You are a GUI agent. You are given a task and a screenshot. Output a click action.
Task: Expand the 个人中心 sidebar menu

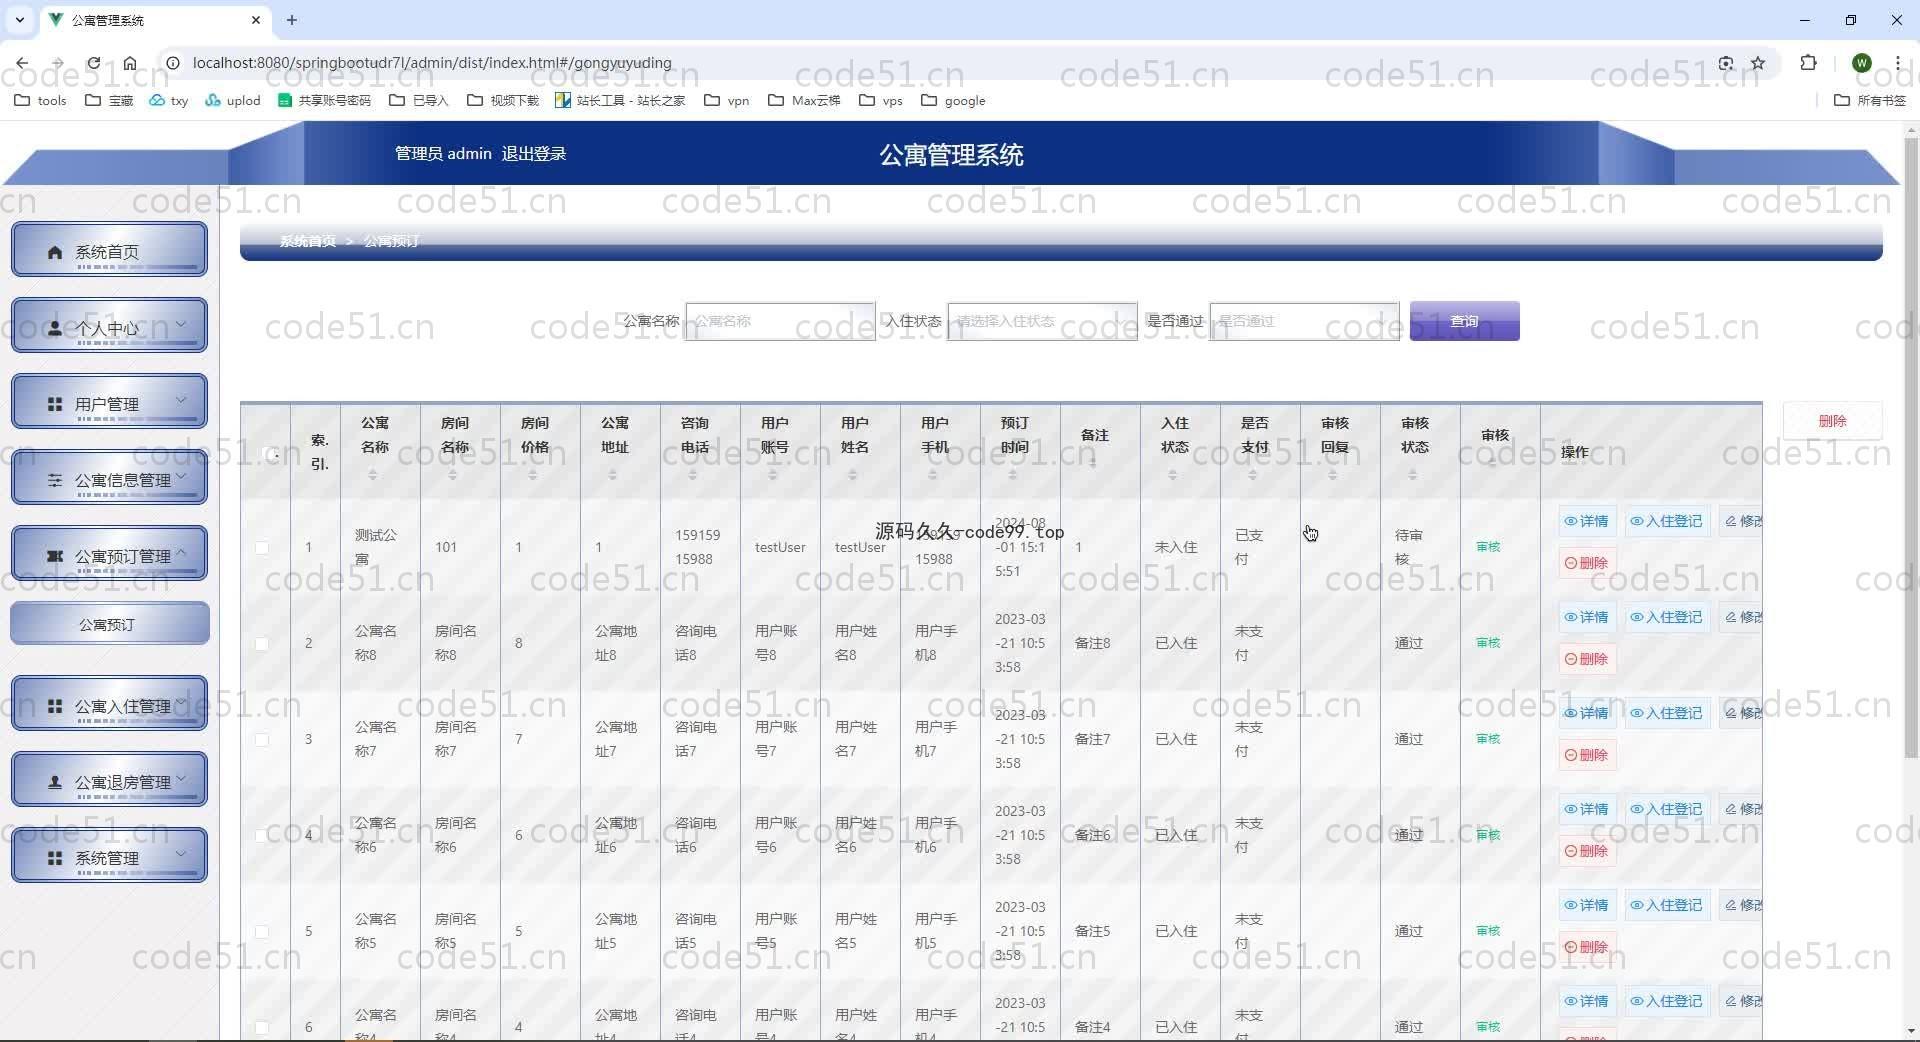pyautogui.click(x=109, y=326)
